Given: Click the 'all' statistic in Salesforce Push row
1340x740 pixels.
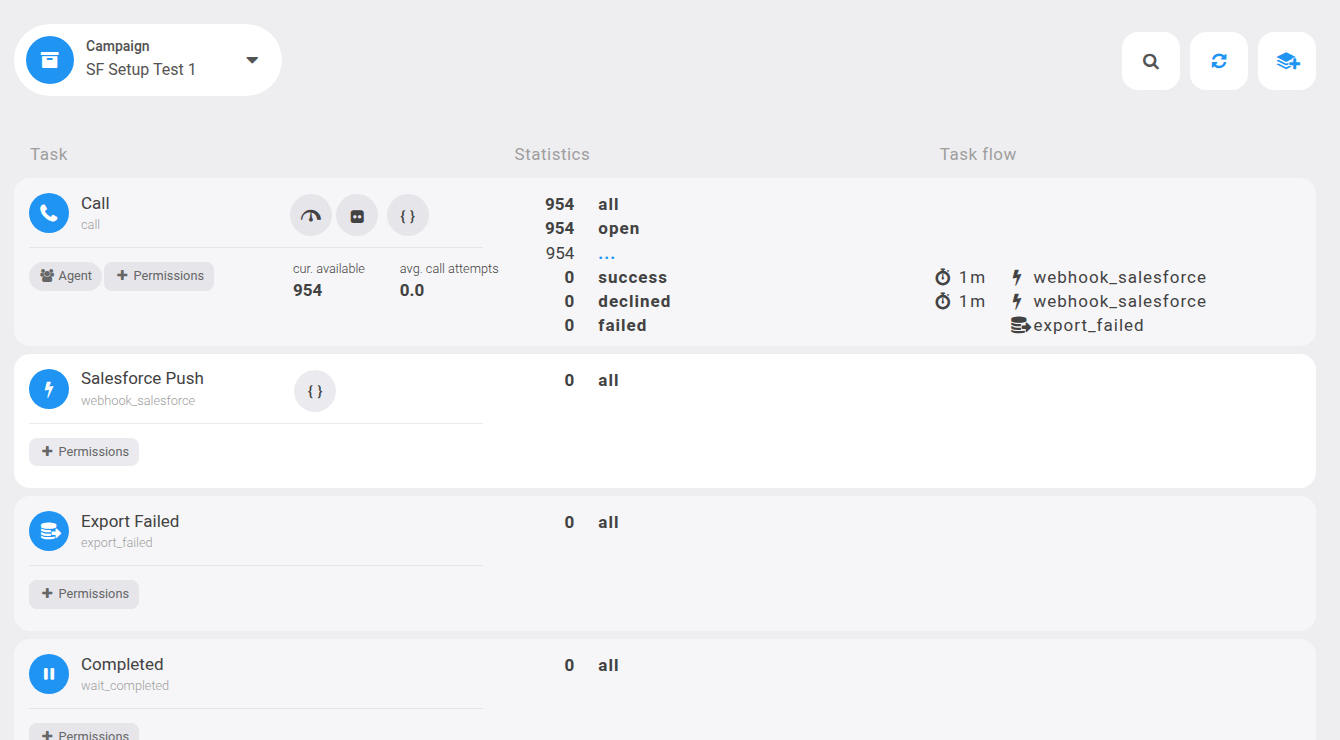Looking at the screenshot, I should tap(609, 380).
